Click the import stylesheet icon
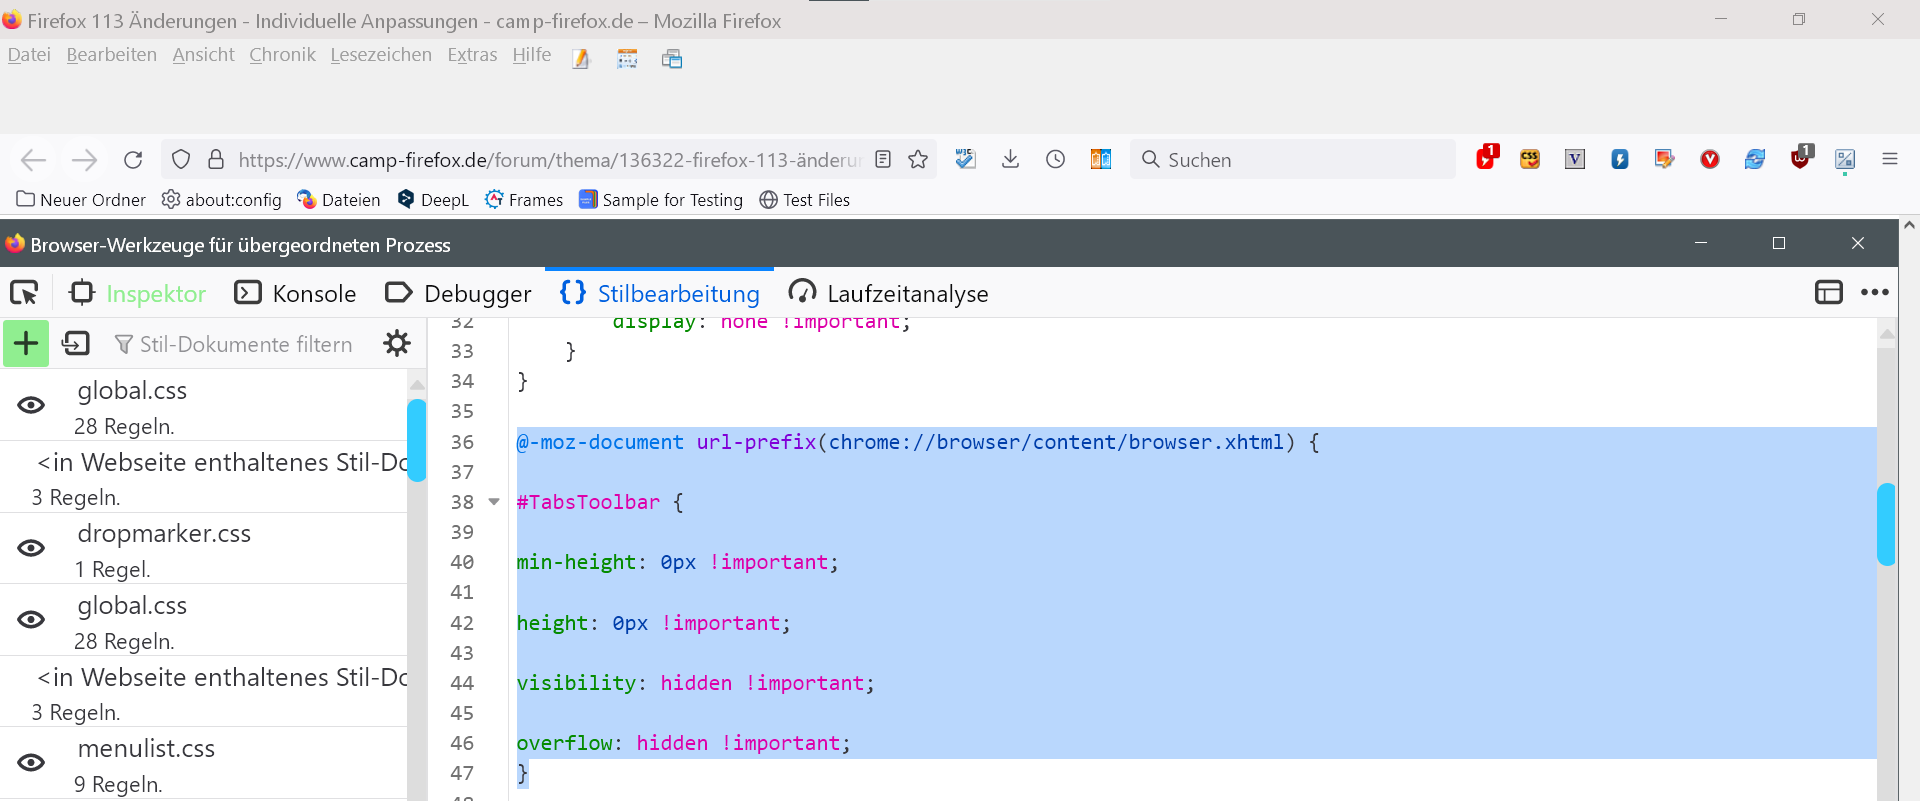 pyautogui.click(x=76, y=344)
